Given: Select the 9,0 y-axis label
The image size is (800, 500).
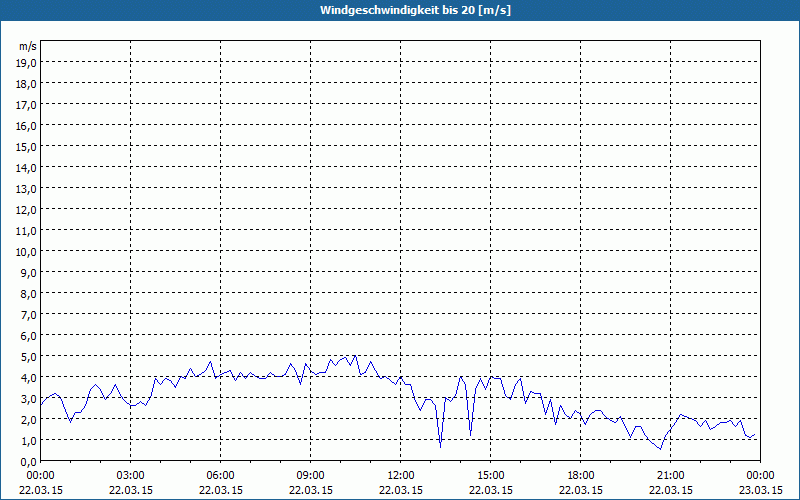Looking at the screenshot, I should pos(28,272).
